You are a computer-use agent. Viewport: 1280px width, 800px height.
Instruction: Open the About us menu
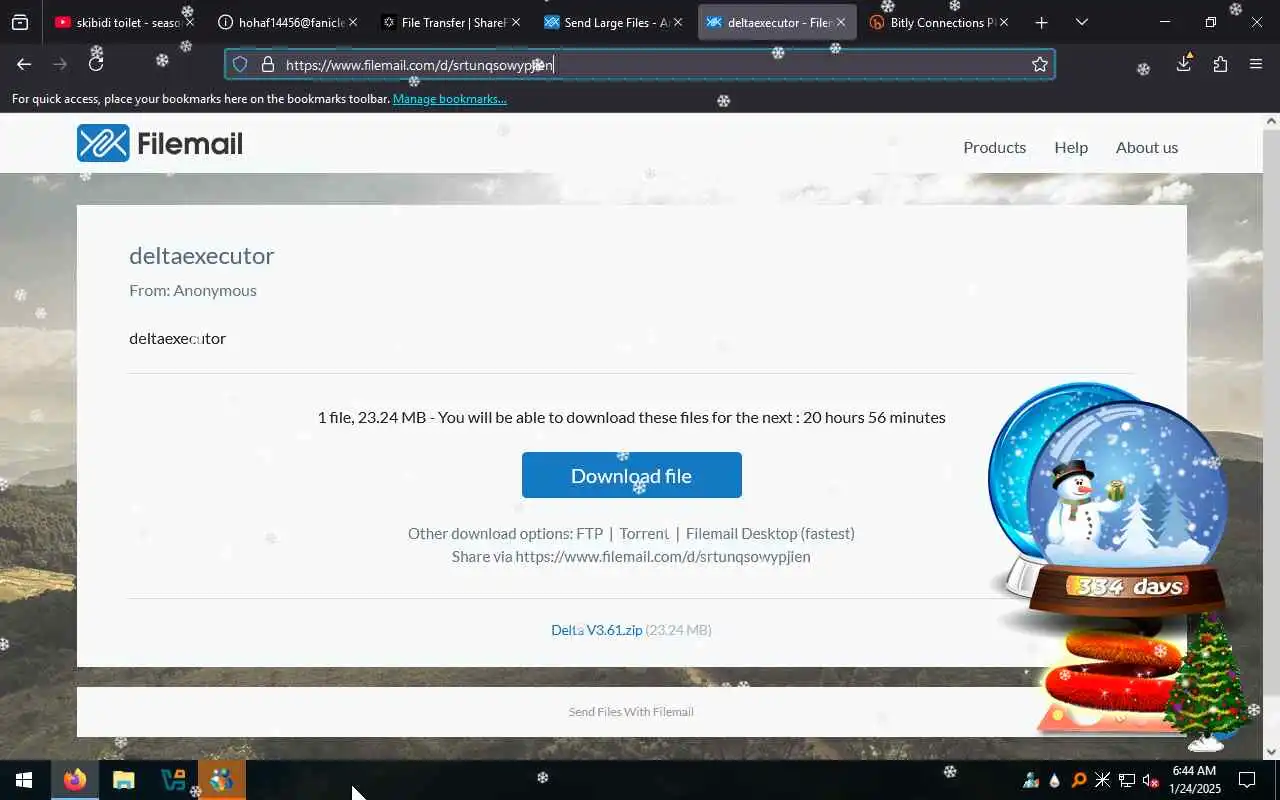tap(1147, 147)
